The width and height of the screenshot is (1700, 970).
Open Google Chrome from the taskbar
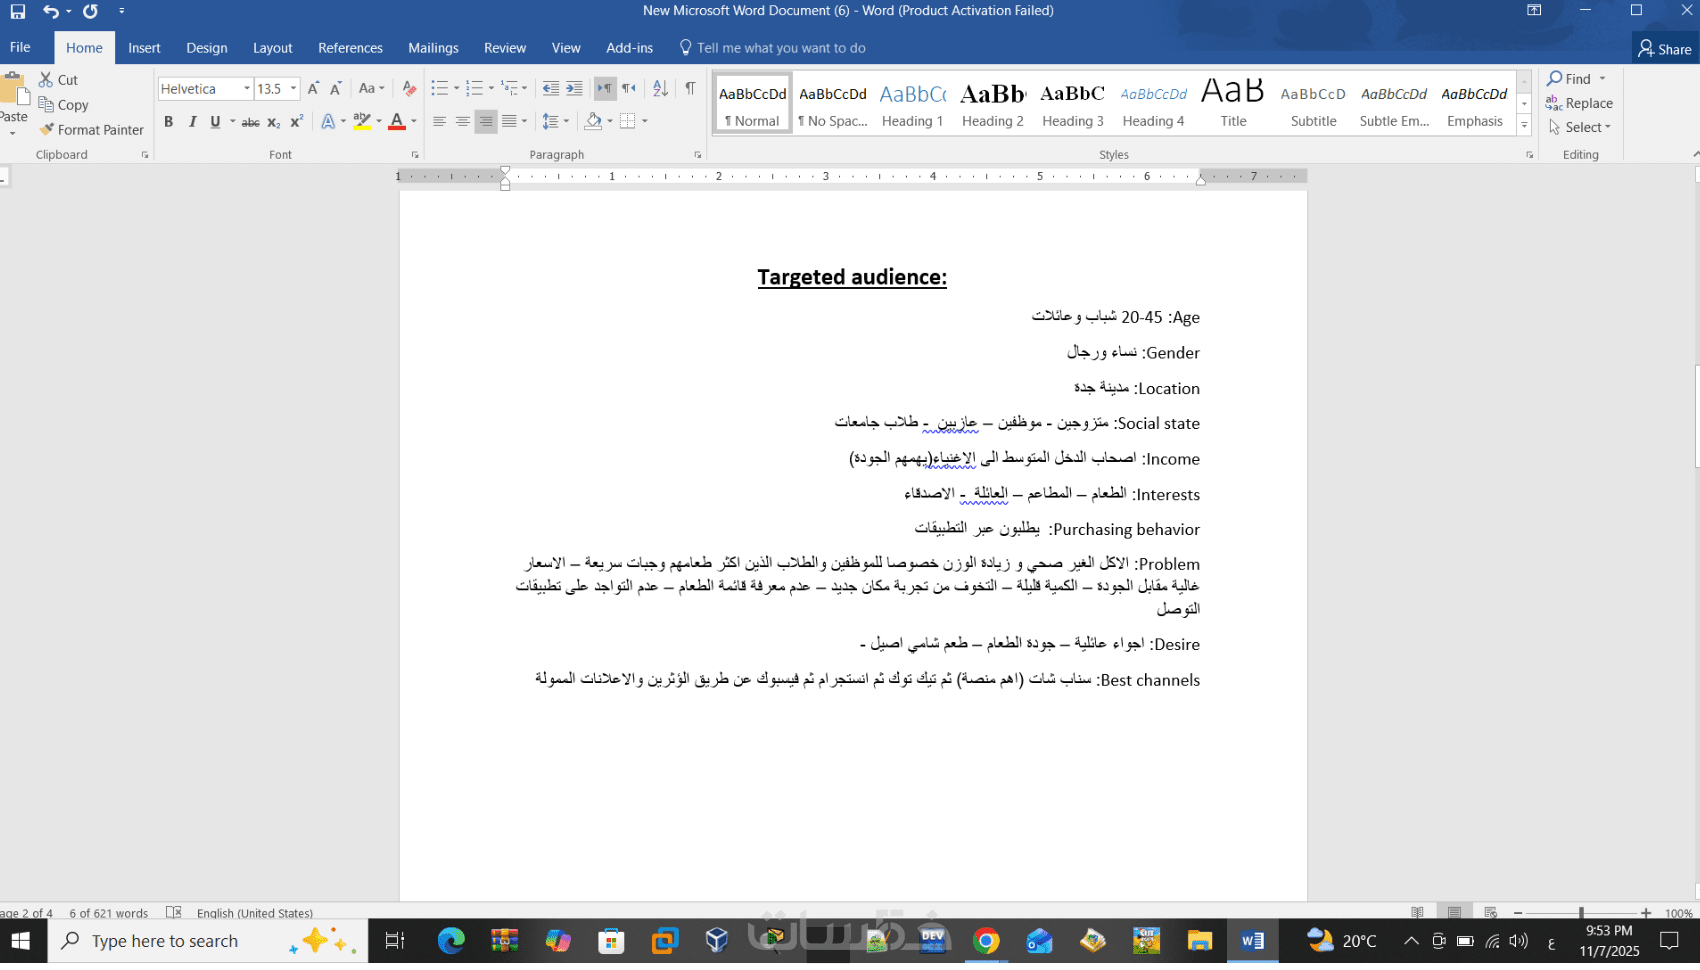coord(986,941)
